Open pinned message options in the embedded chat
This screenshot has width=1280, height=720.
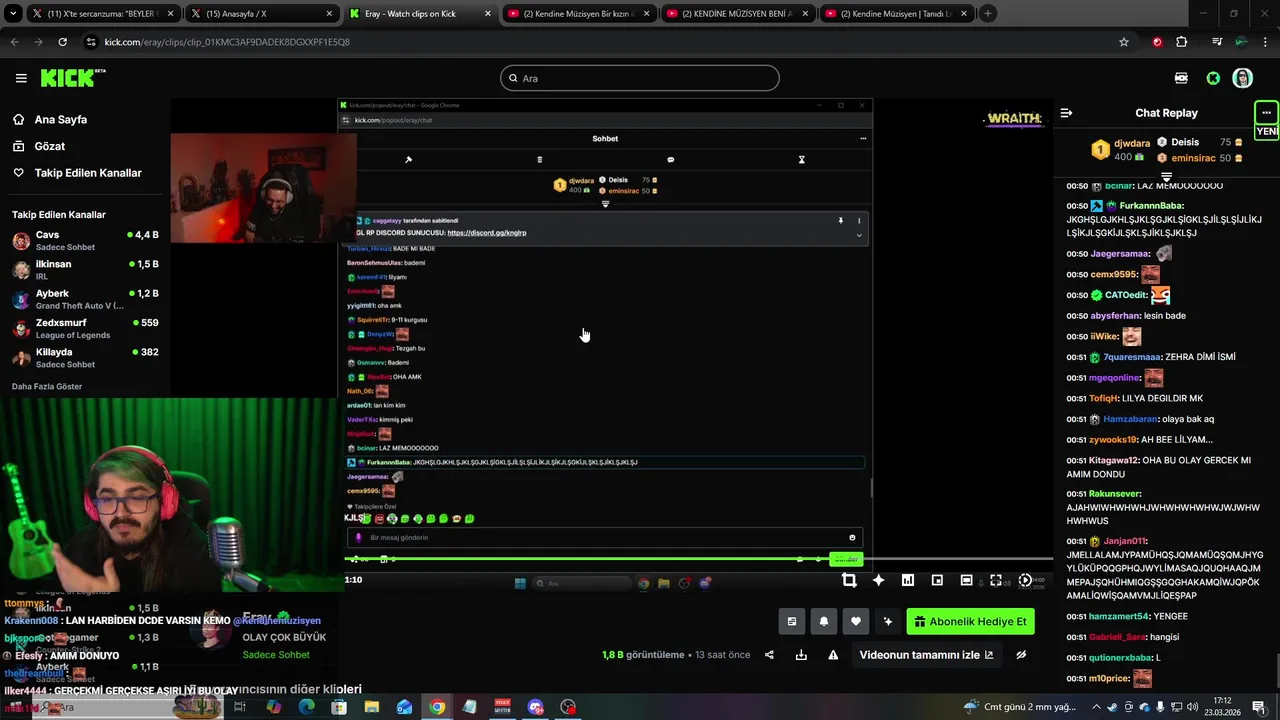click(859, 220)
